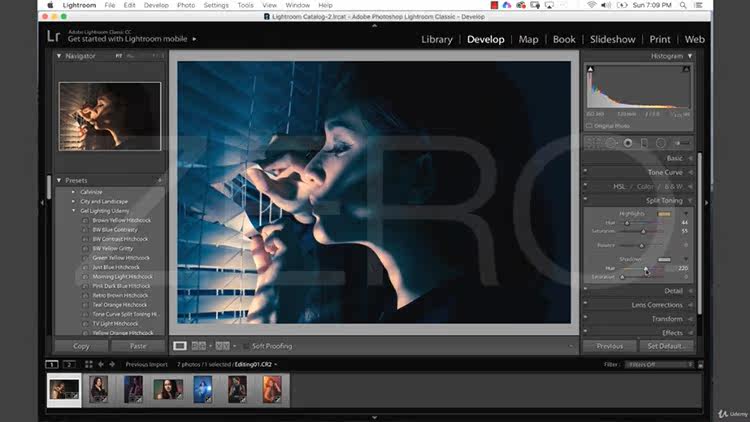This screenshot has width=750, height=422.
Task: Toggle the Split Toning panel switch
Action: [585, 199]
